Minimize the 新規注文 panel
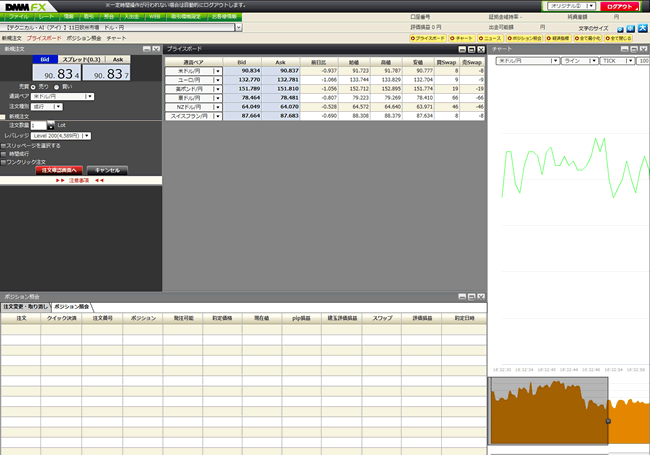Screen dimensions: 650x455 (x=147, y=49)
